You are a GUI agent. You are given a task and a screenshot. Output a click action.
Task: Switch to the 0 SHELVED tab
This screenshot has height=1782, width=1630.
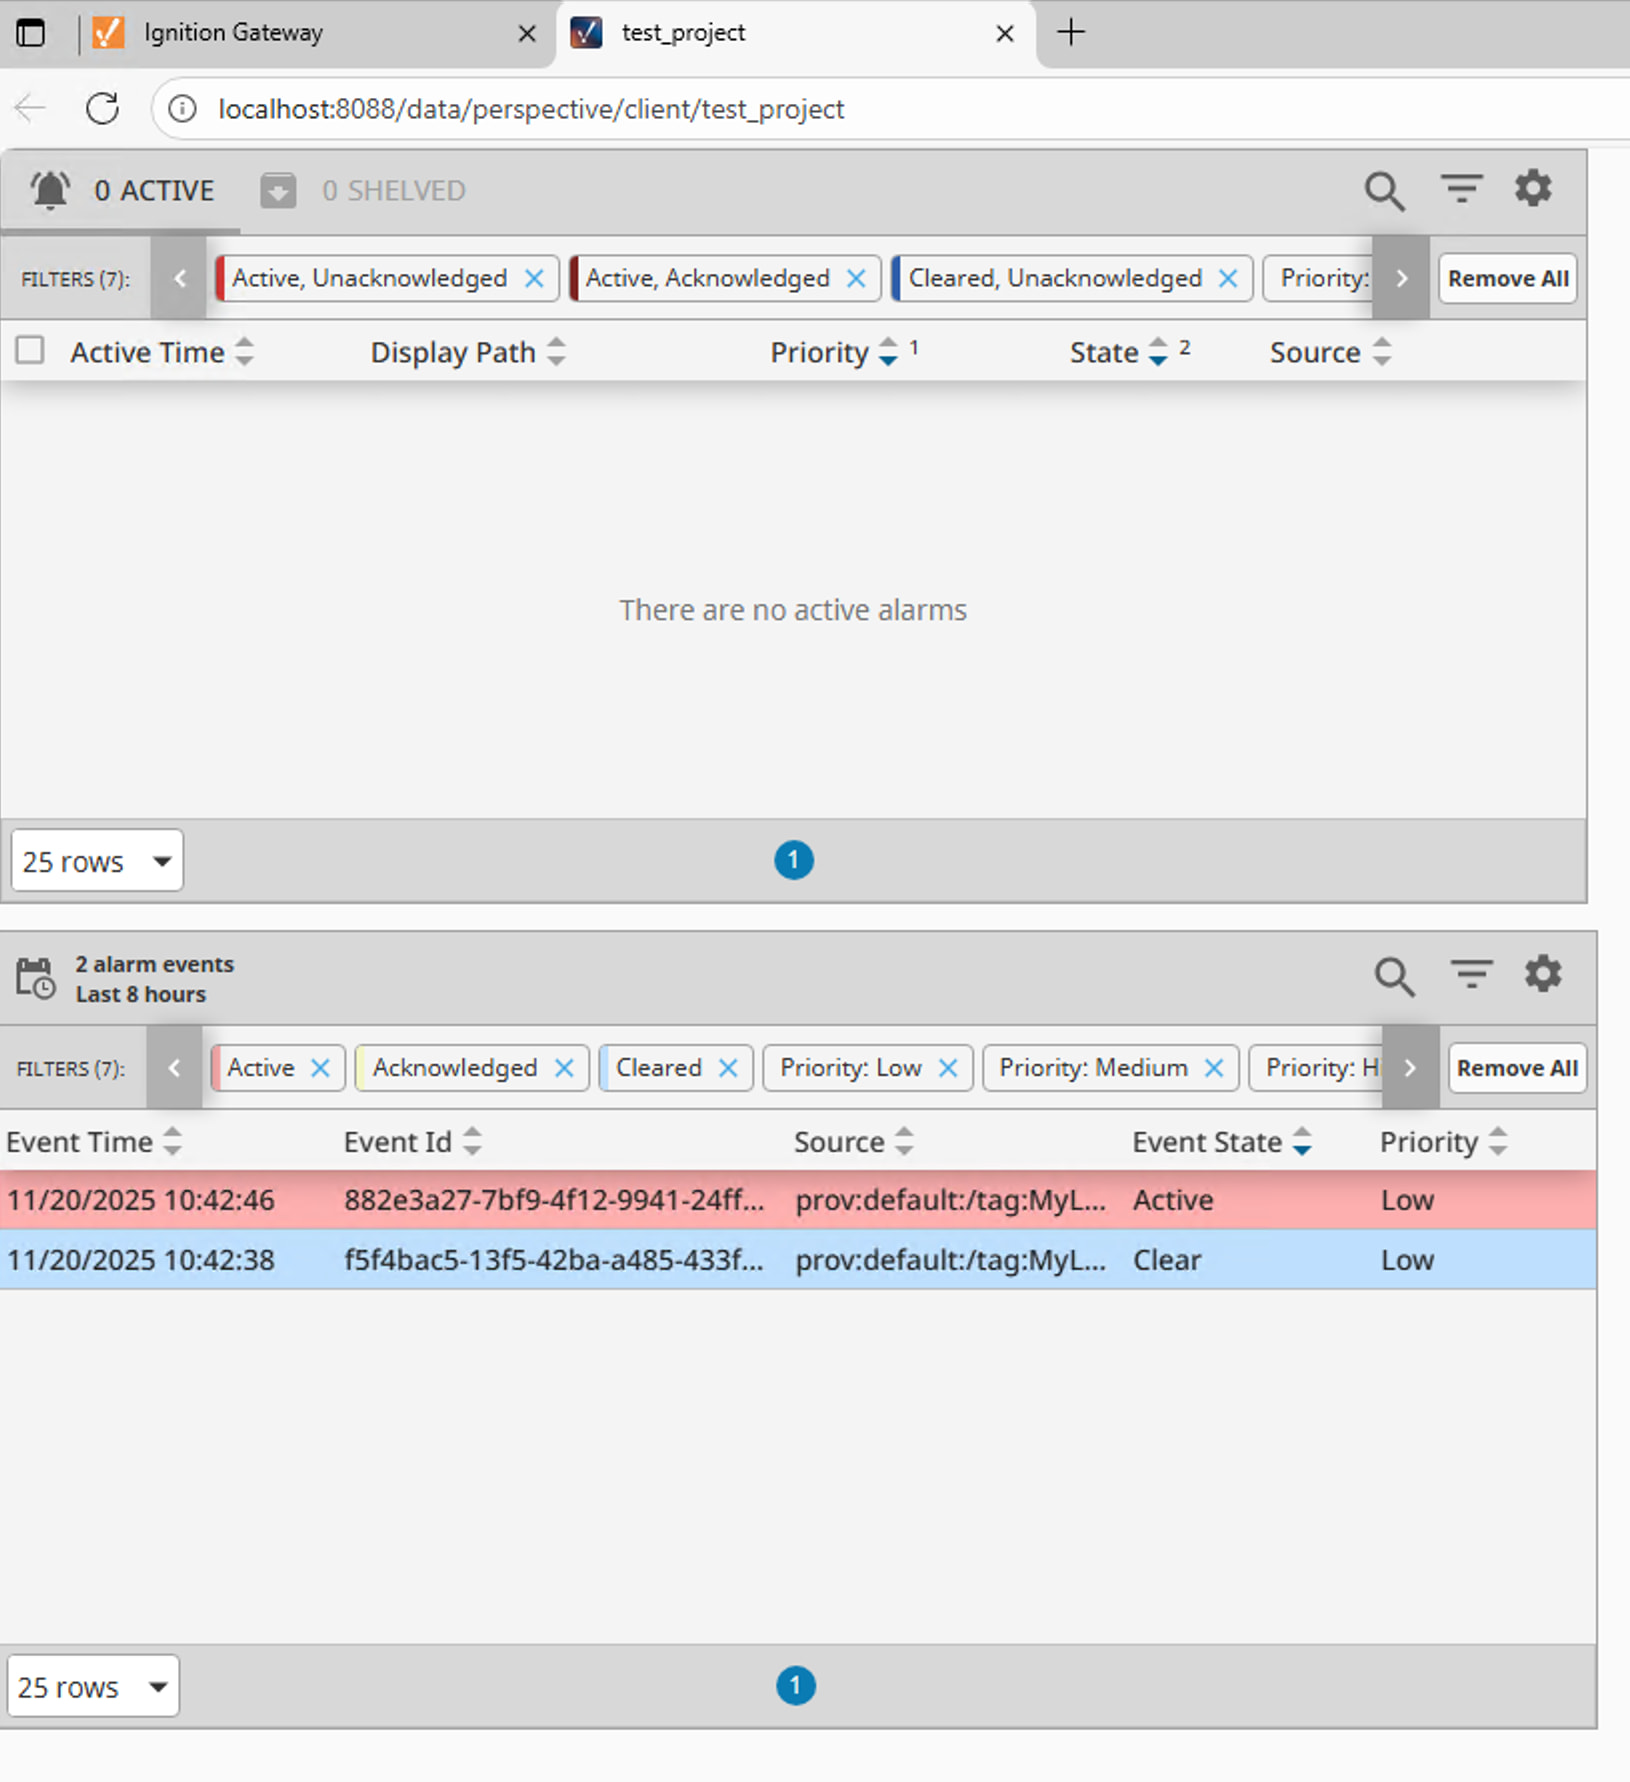tap(363, 190)
